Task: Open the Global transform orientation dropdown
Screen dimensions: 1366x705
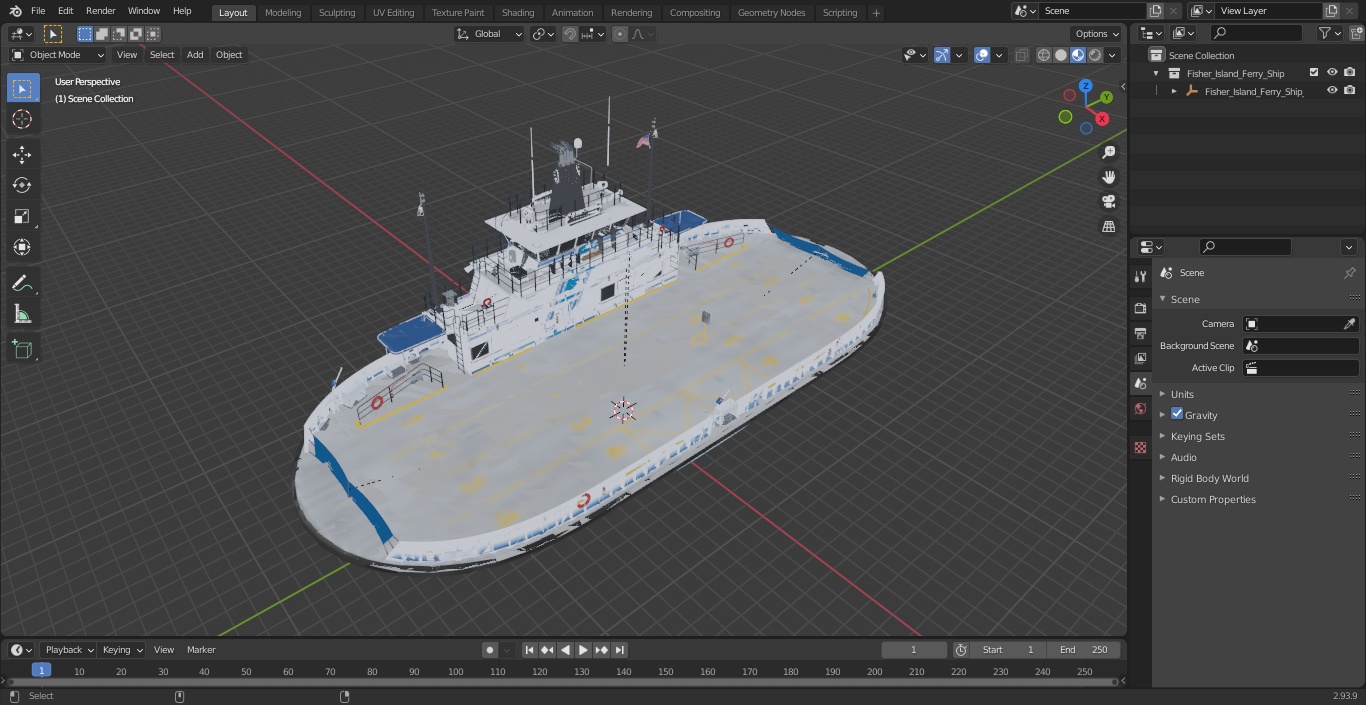Action: [x=489, y=34]
